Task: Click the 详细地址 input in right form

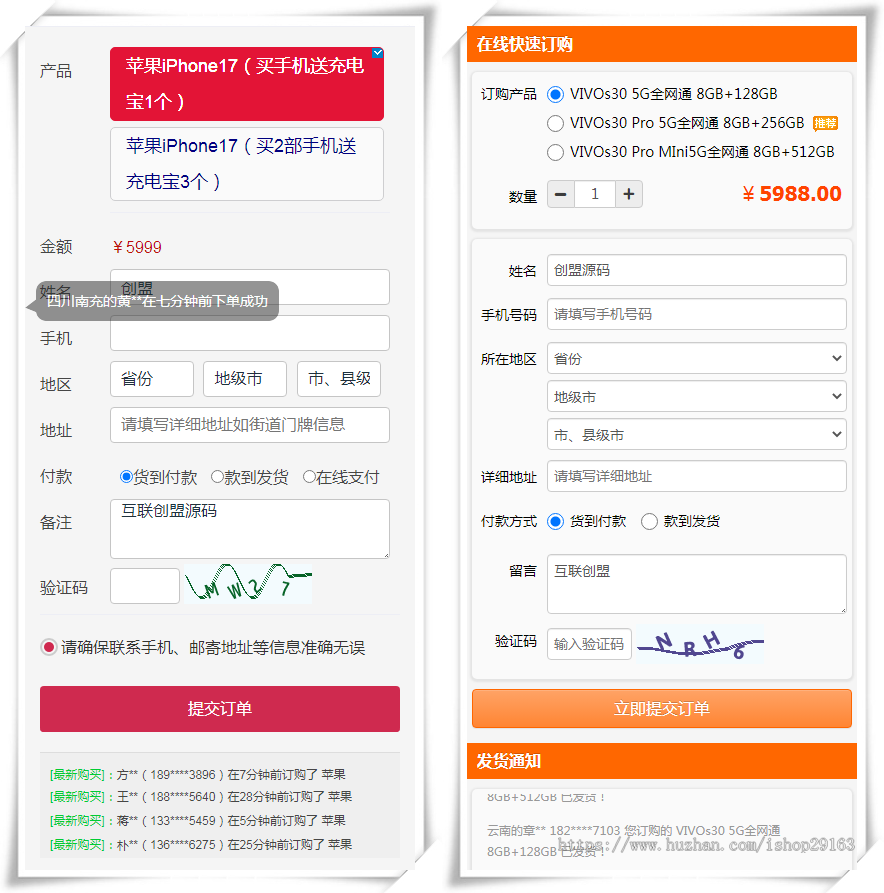Action: click(x=697, y=476)
